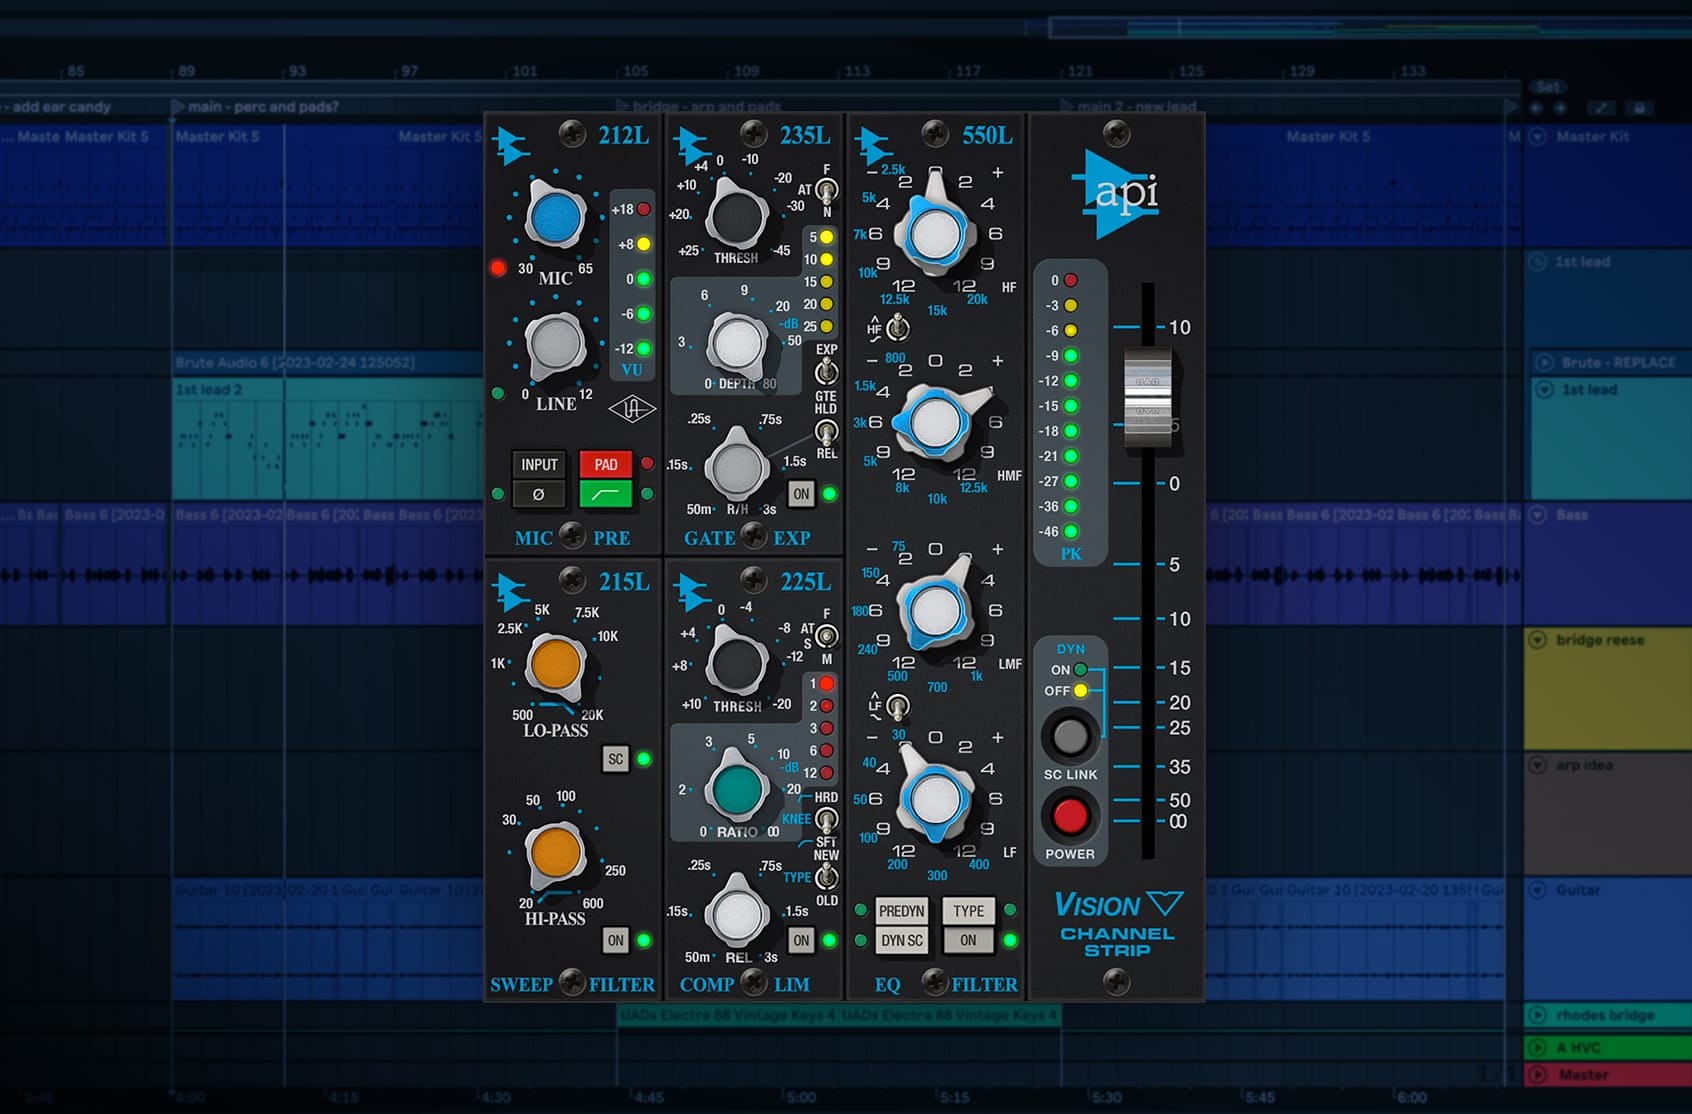The width and height of the screenshot is (1692, 1114).
Task: Click the UA diamond logo on the 212L module
Action: (633, 409)
